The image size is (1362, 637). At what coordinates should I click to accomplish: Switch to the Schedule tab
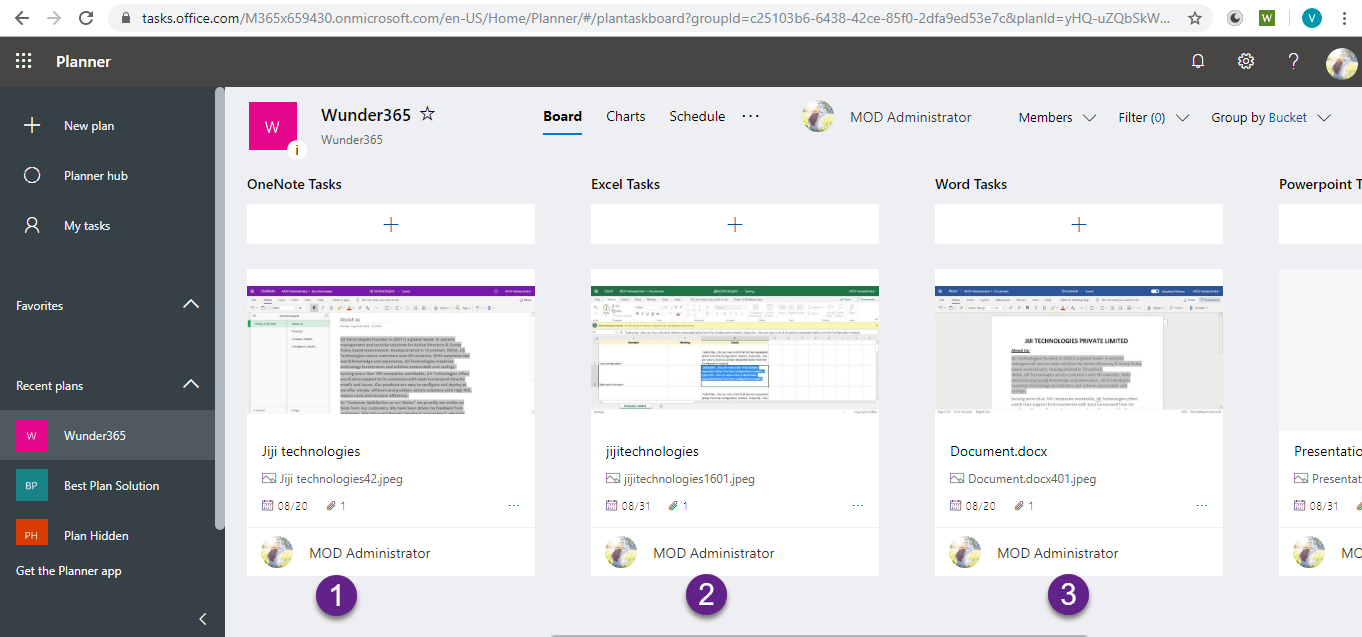coord(697,116)
